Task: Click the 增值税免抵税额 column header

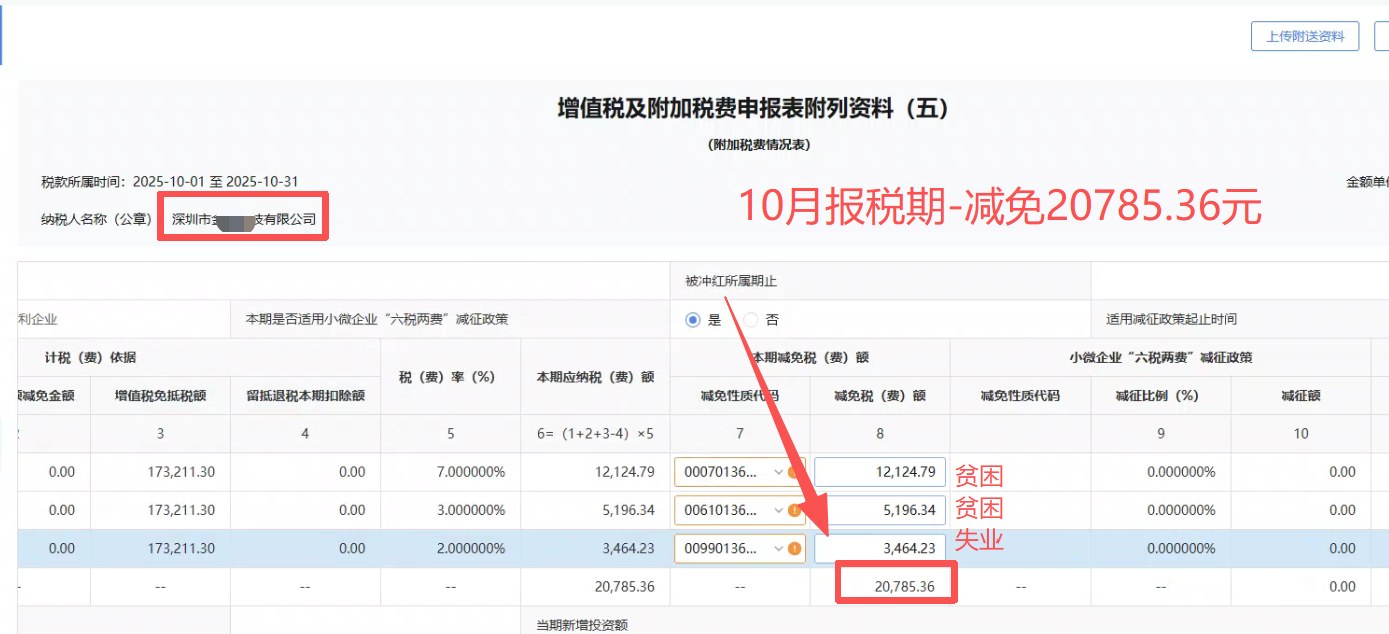Action: (x=160, y=396)
